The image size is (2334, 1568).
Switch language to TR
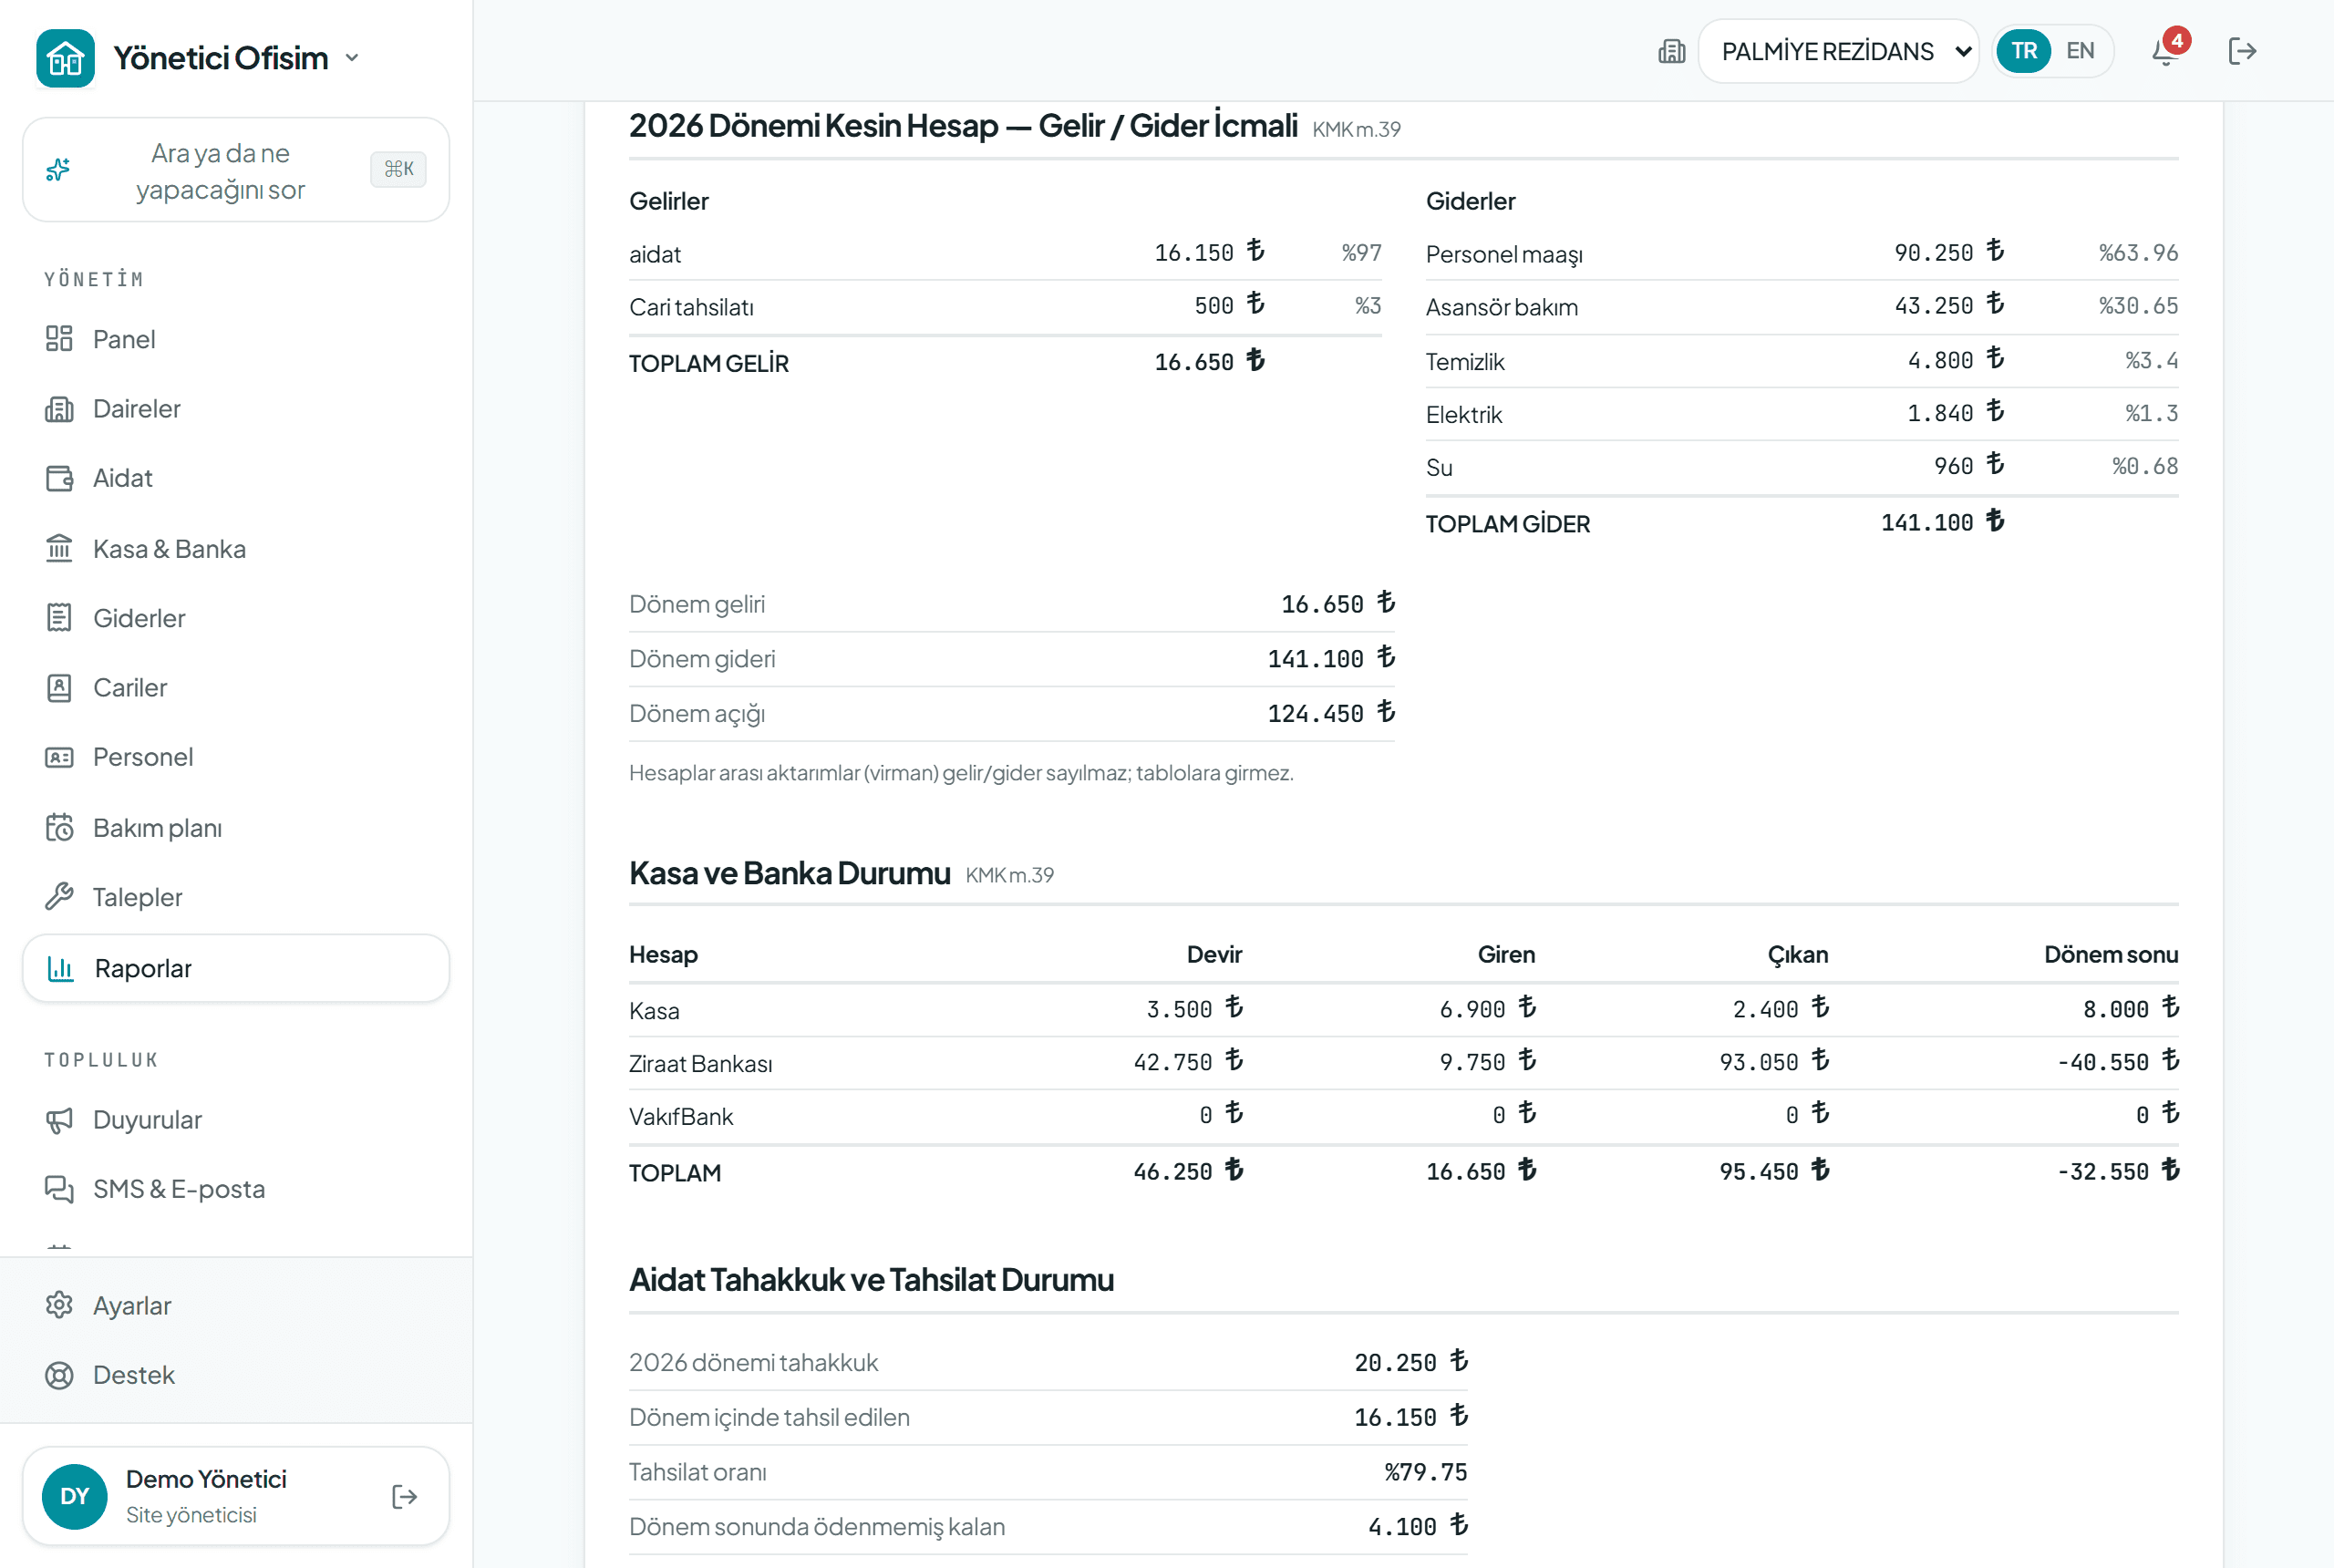[2023, 51]
